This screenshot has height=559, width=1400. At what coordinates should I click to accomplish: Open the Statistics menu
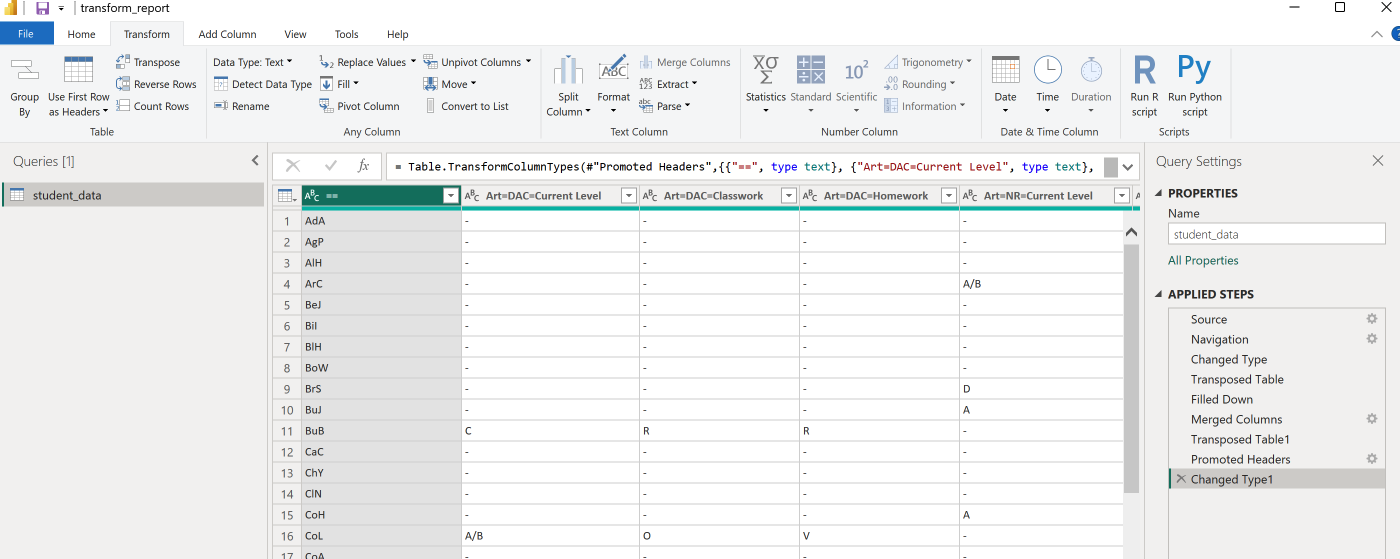pos(766,84)
